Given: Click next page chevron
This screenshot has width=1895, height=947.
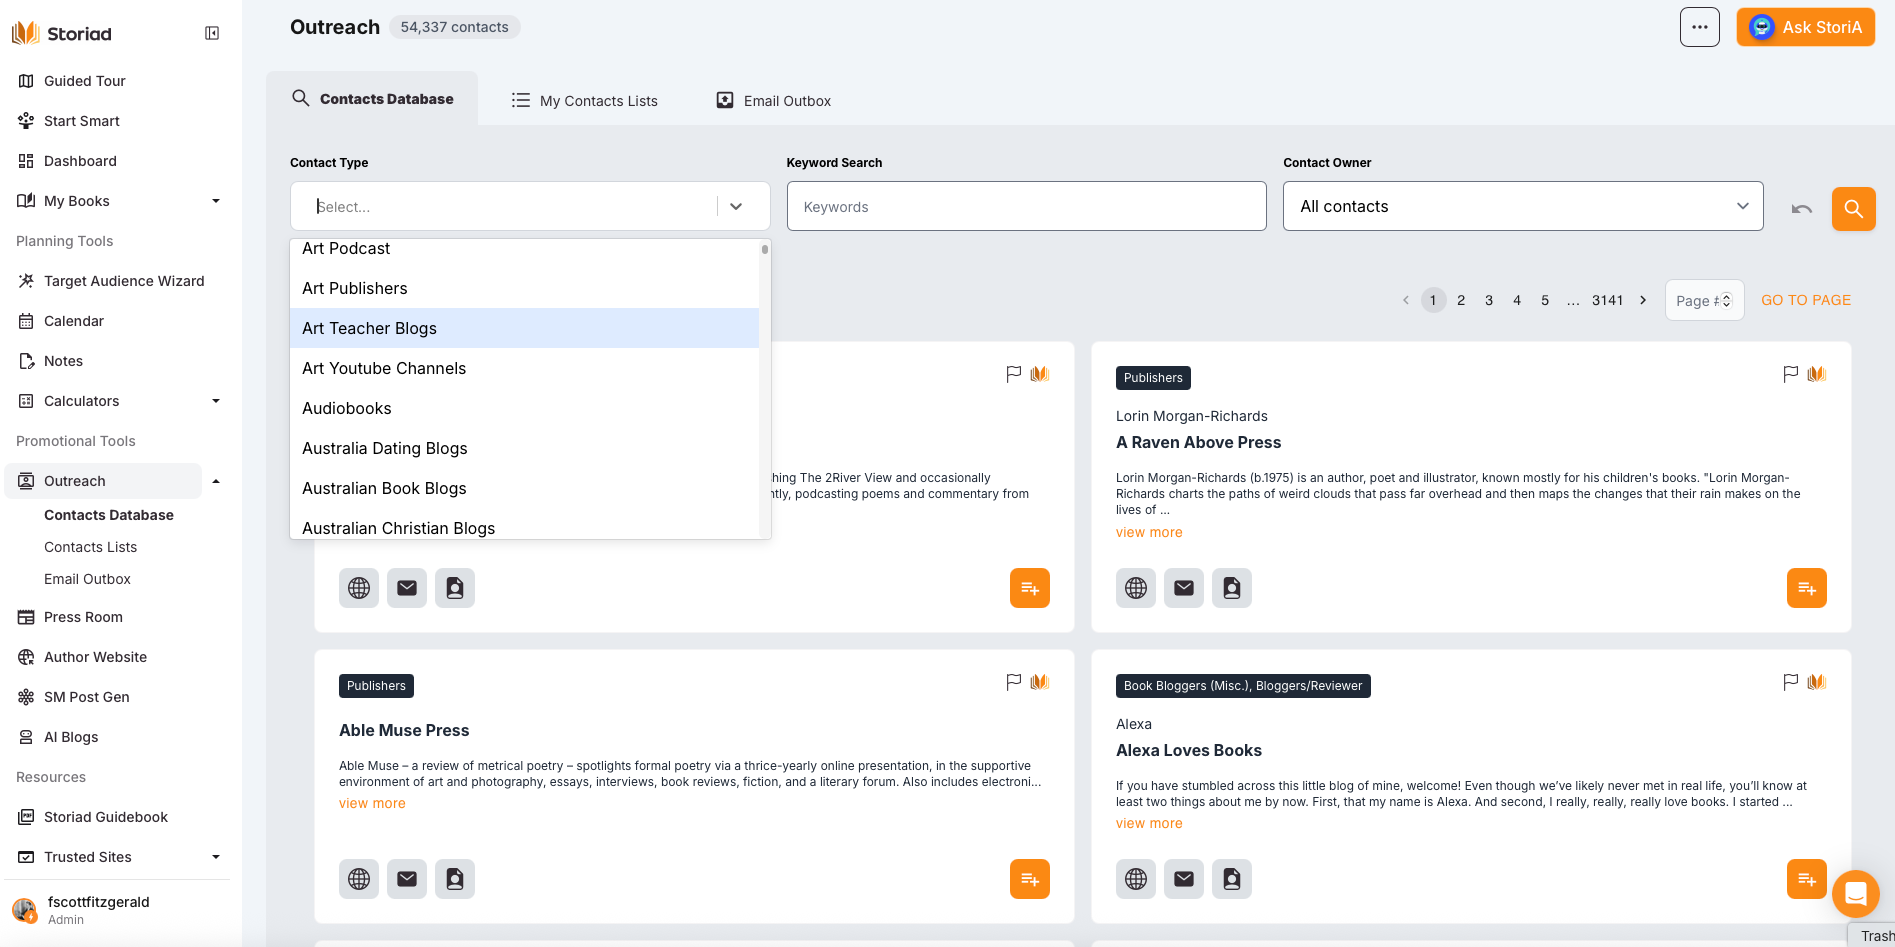Looking at the screenshot, I should pos(1643,300).
